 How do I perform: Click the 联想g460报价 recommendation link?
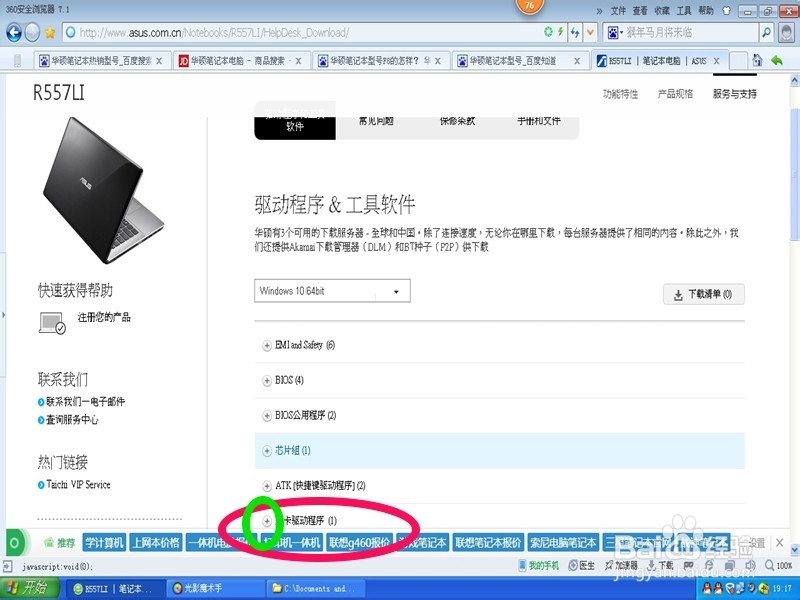click(x=359, y=542)
